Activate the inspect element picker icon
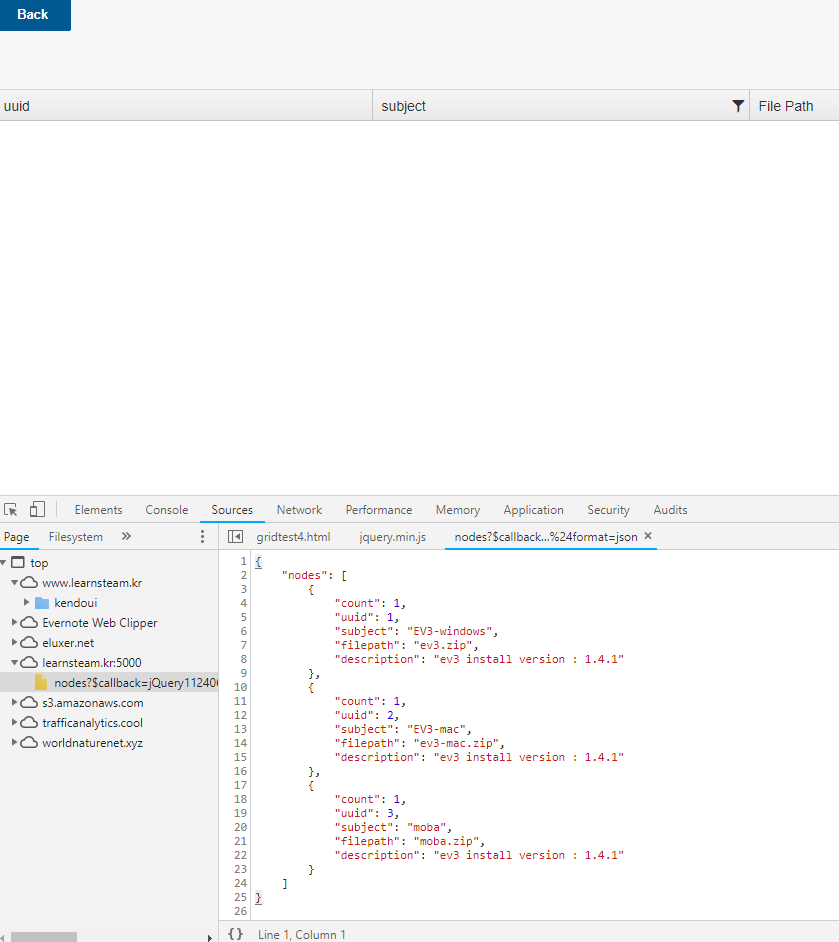 point(11,510)
